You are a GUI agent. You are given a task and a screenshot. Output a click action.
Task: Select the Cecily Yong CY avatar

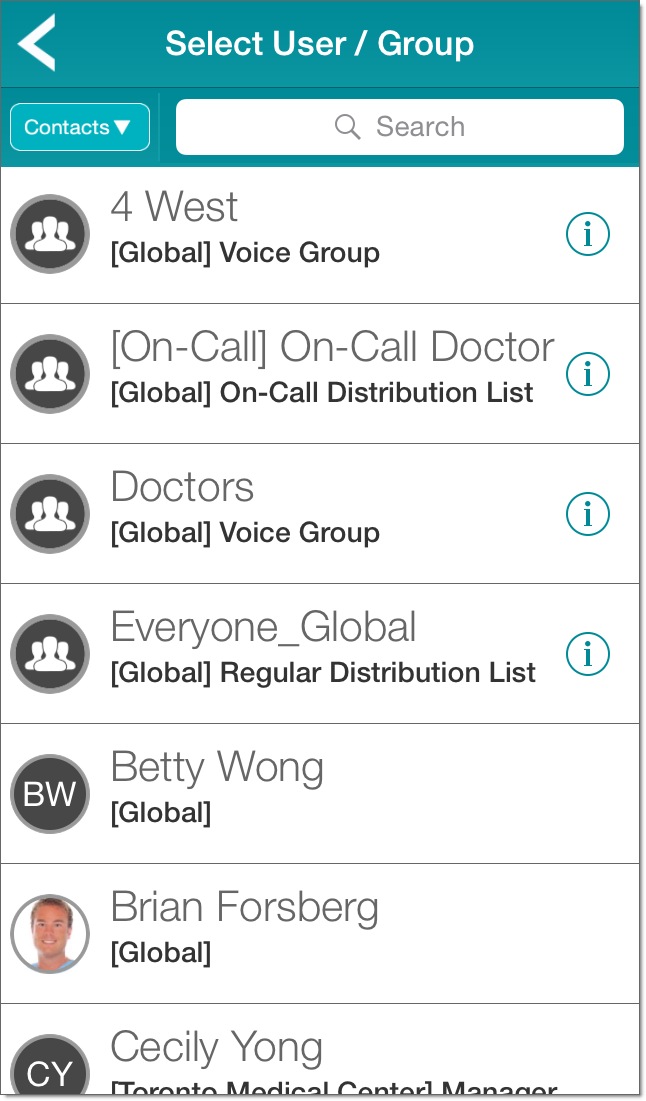pyautogui.click(x=50, y=1070)
